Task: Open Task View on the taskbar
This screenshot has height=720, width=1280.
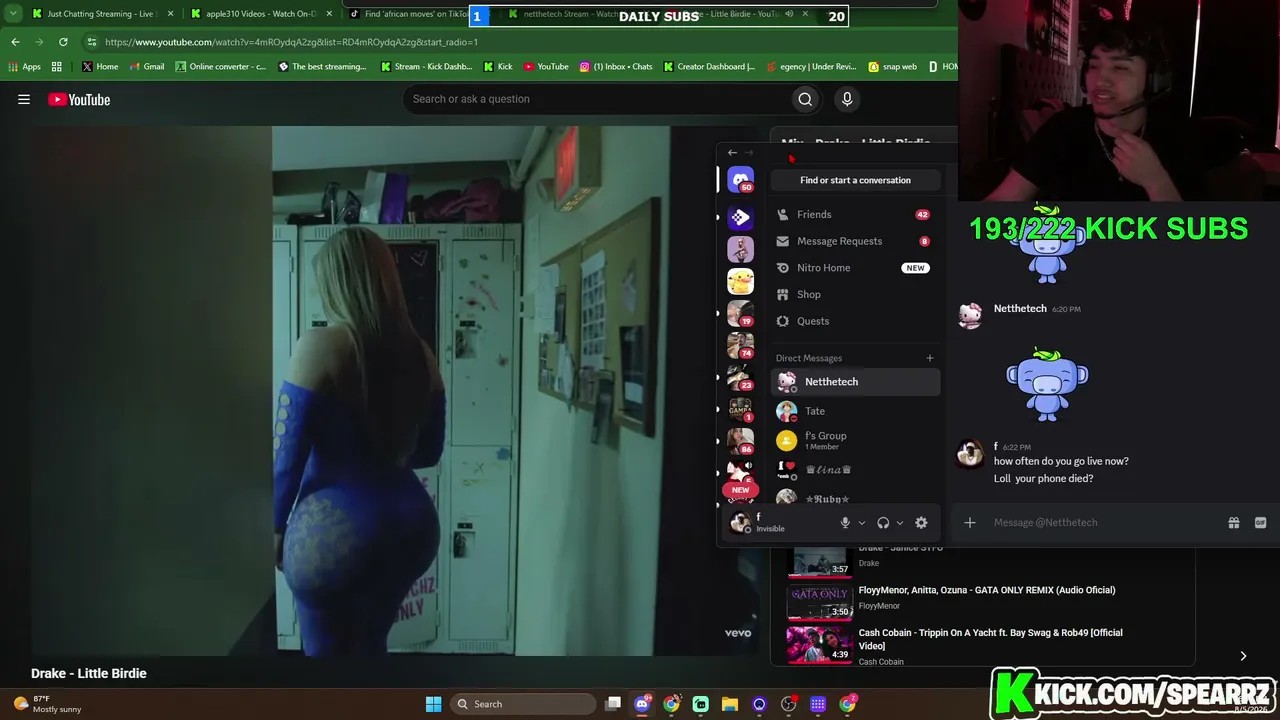Action: pyautogui.click(x=613, y=704)
